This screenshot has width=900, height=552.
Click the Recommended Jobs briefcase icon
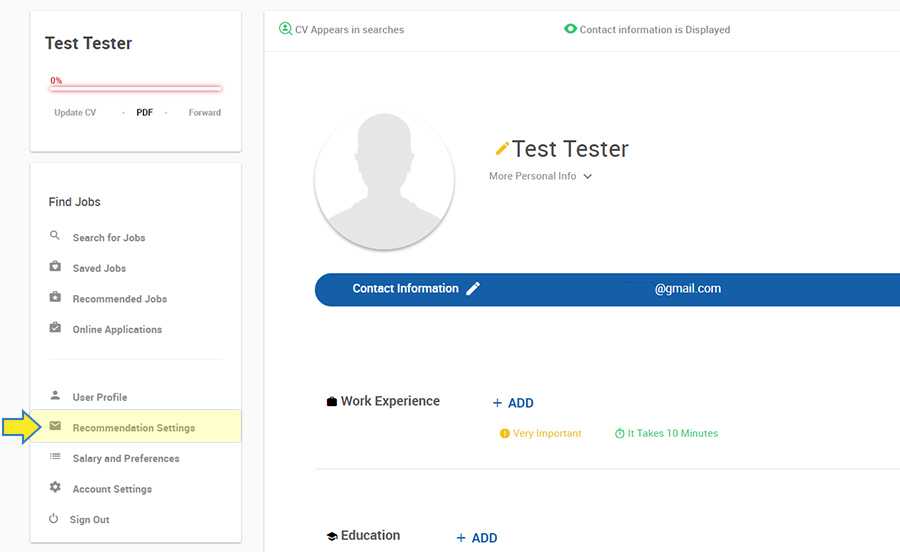click(x=55, y=298)
